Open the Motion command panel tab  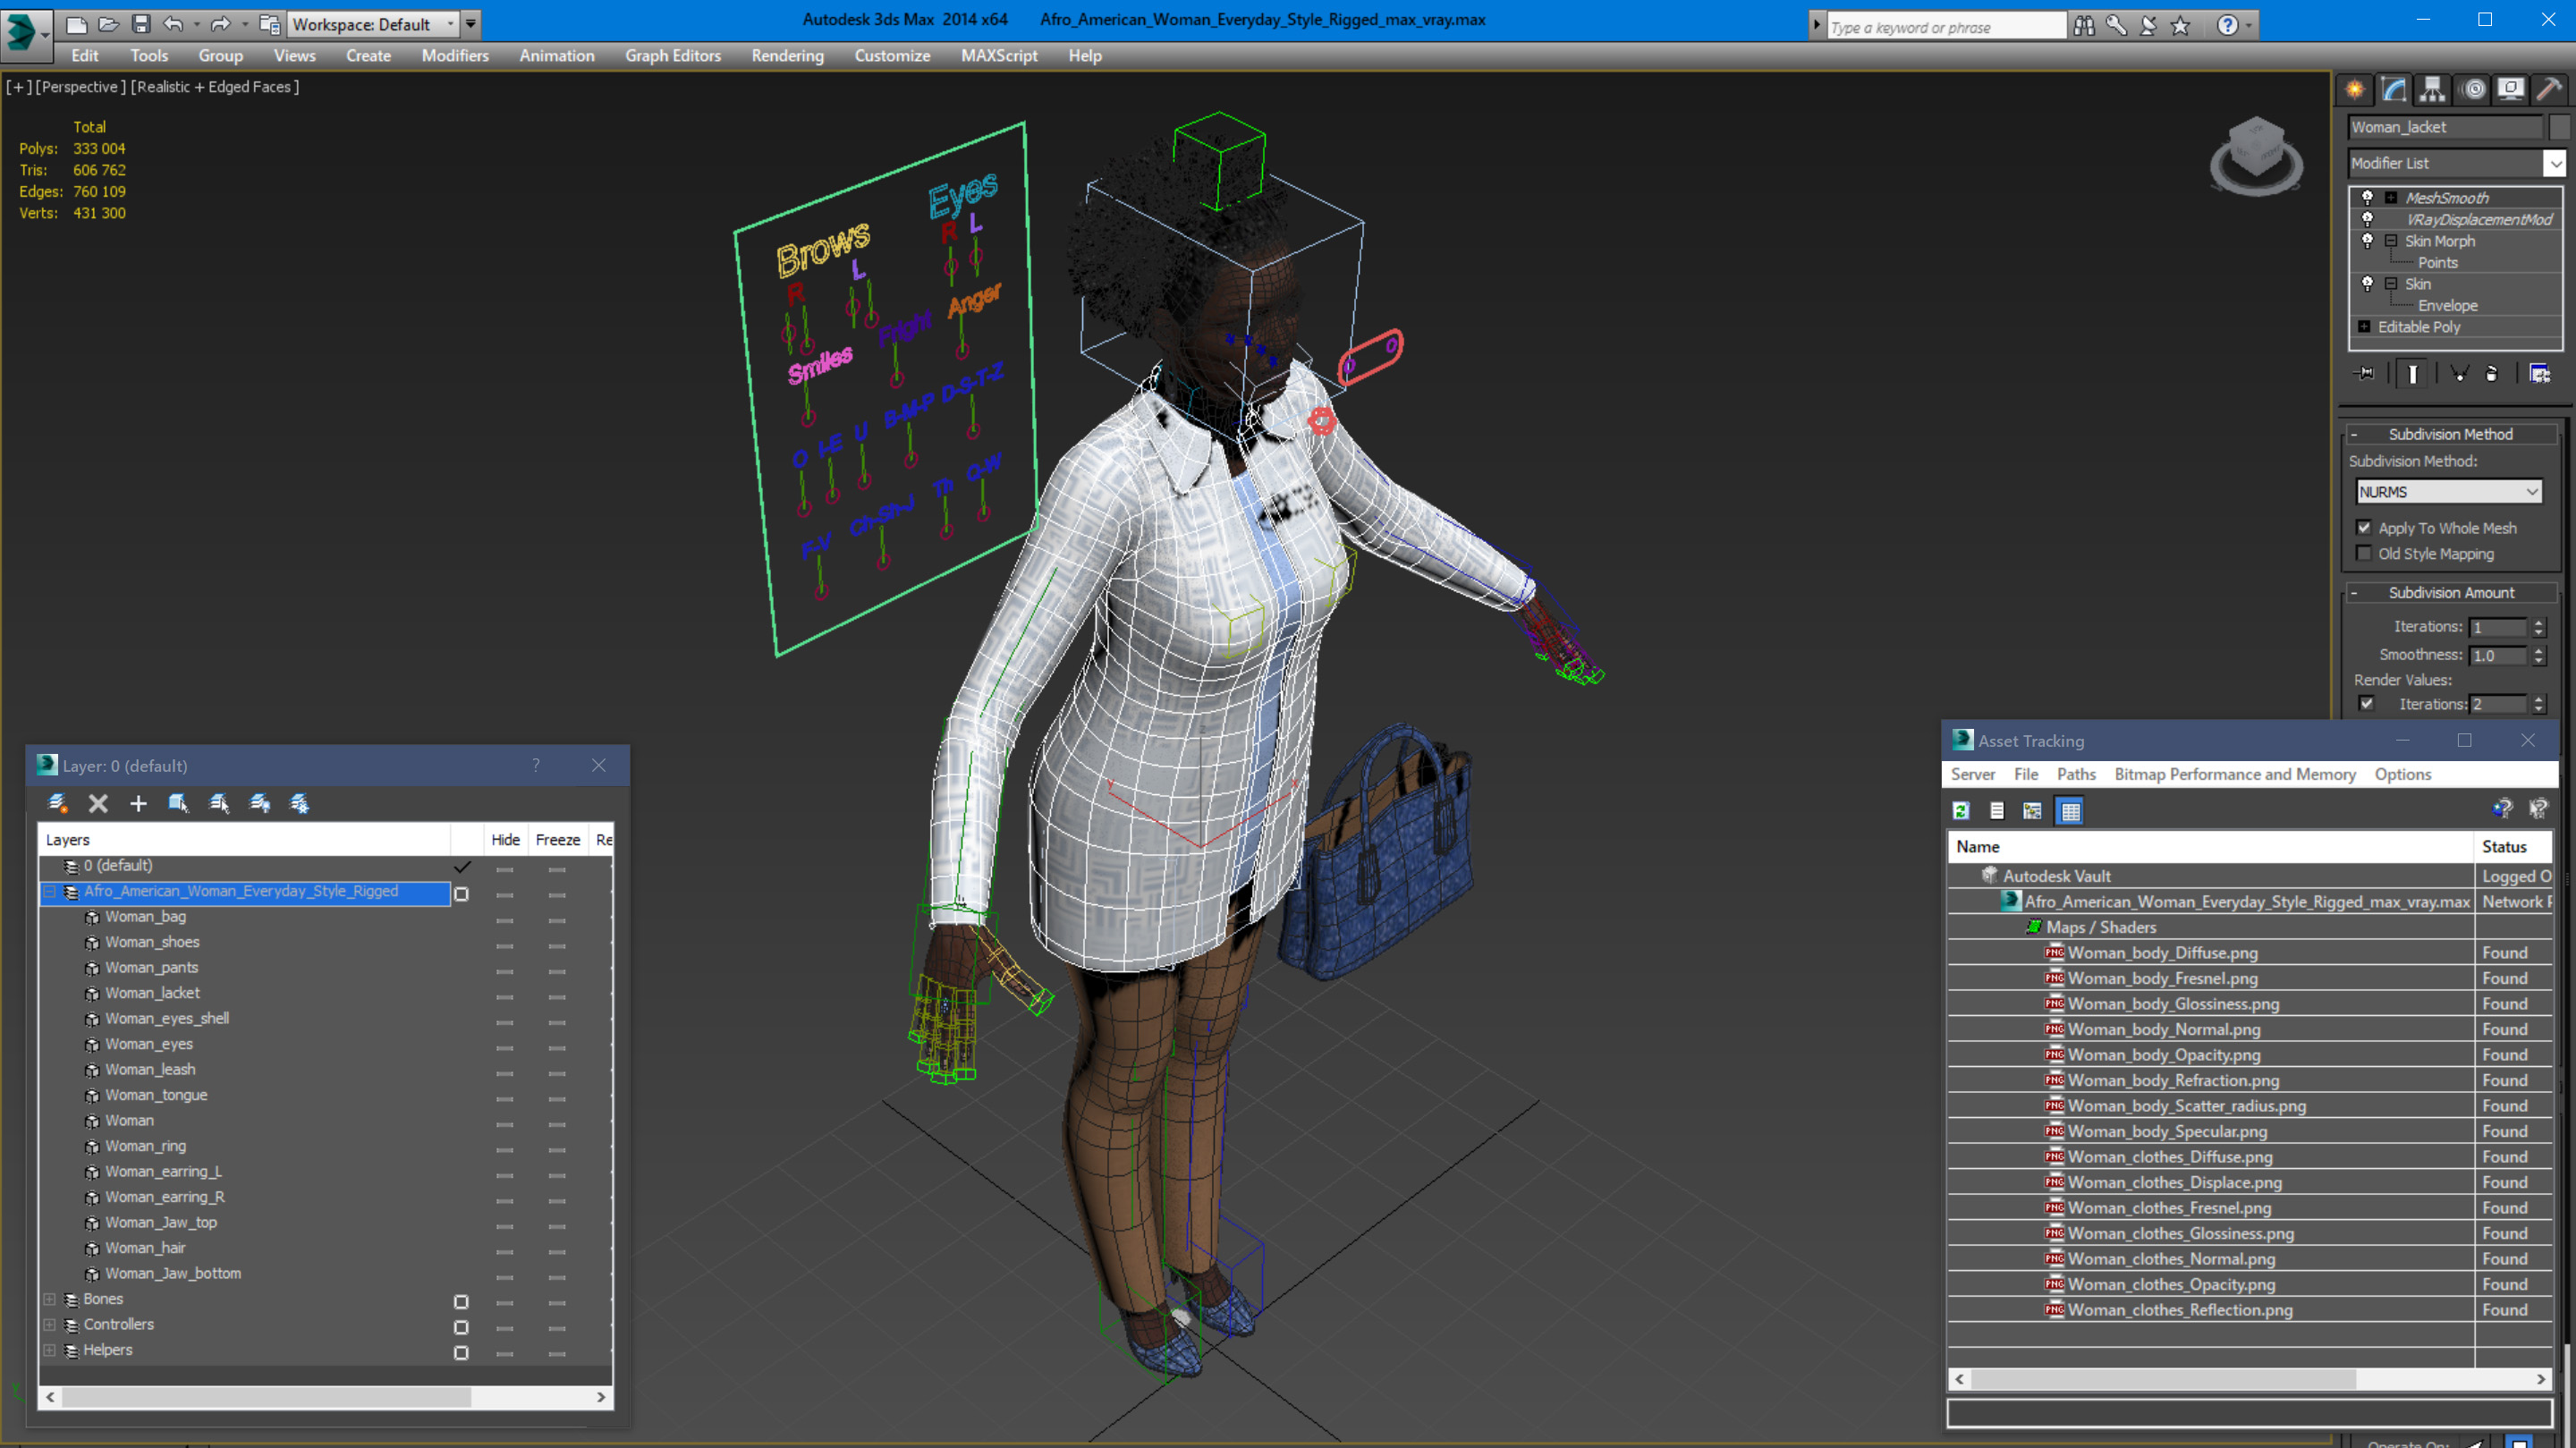coord(2473,90)
